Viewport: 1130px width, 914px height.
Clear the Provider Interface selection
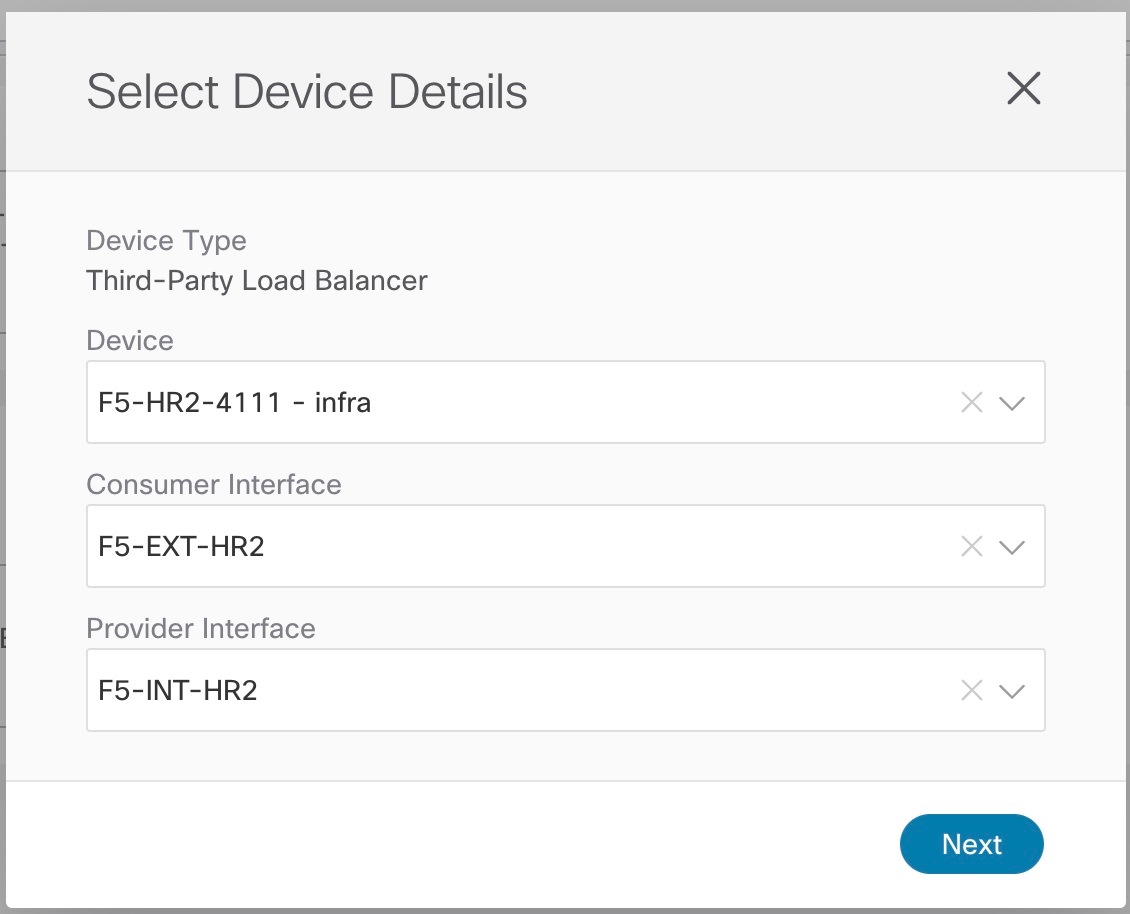(x=971, y=691)
